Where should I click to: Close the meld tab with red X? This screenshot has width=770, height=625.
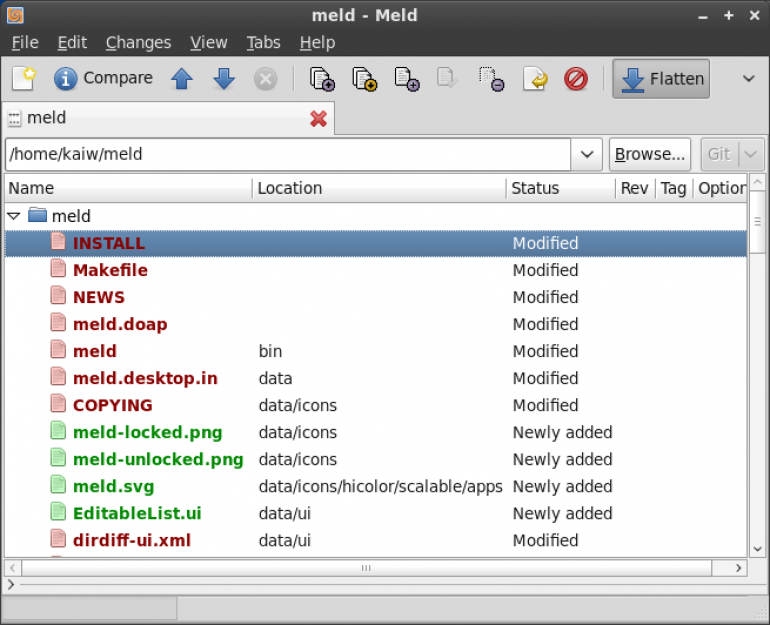tap(318, 118)
